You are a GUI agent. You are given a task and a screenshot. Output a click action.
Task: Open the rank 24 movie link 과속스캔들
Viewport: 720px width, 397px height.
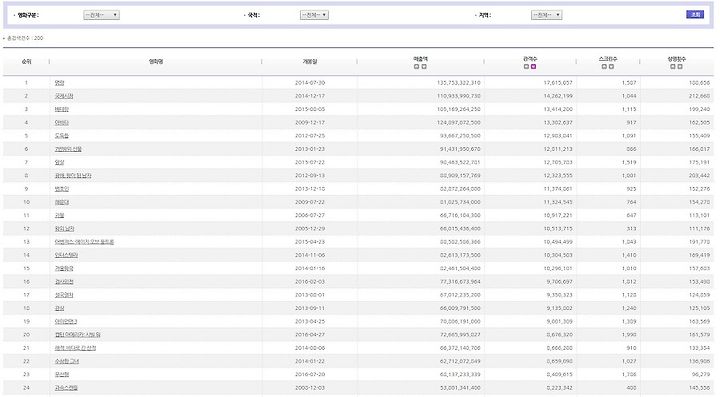tap(66, 388)
